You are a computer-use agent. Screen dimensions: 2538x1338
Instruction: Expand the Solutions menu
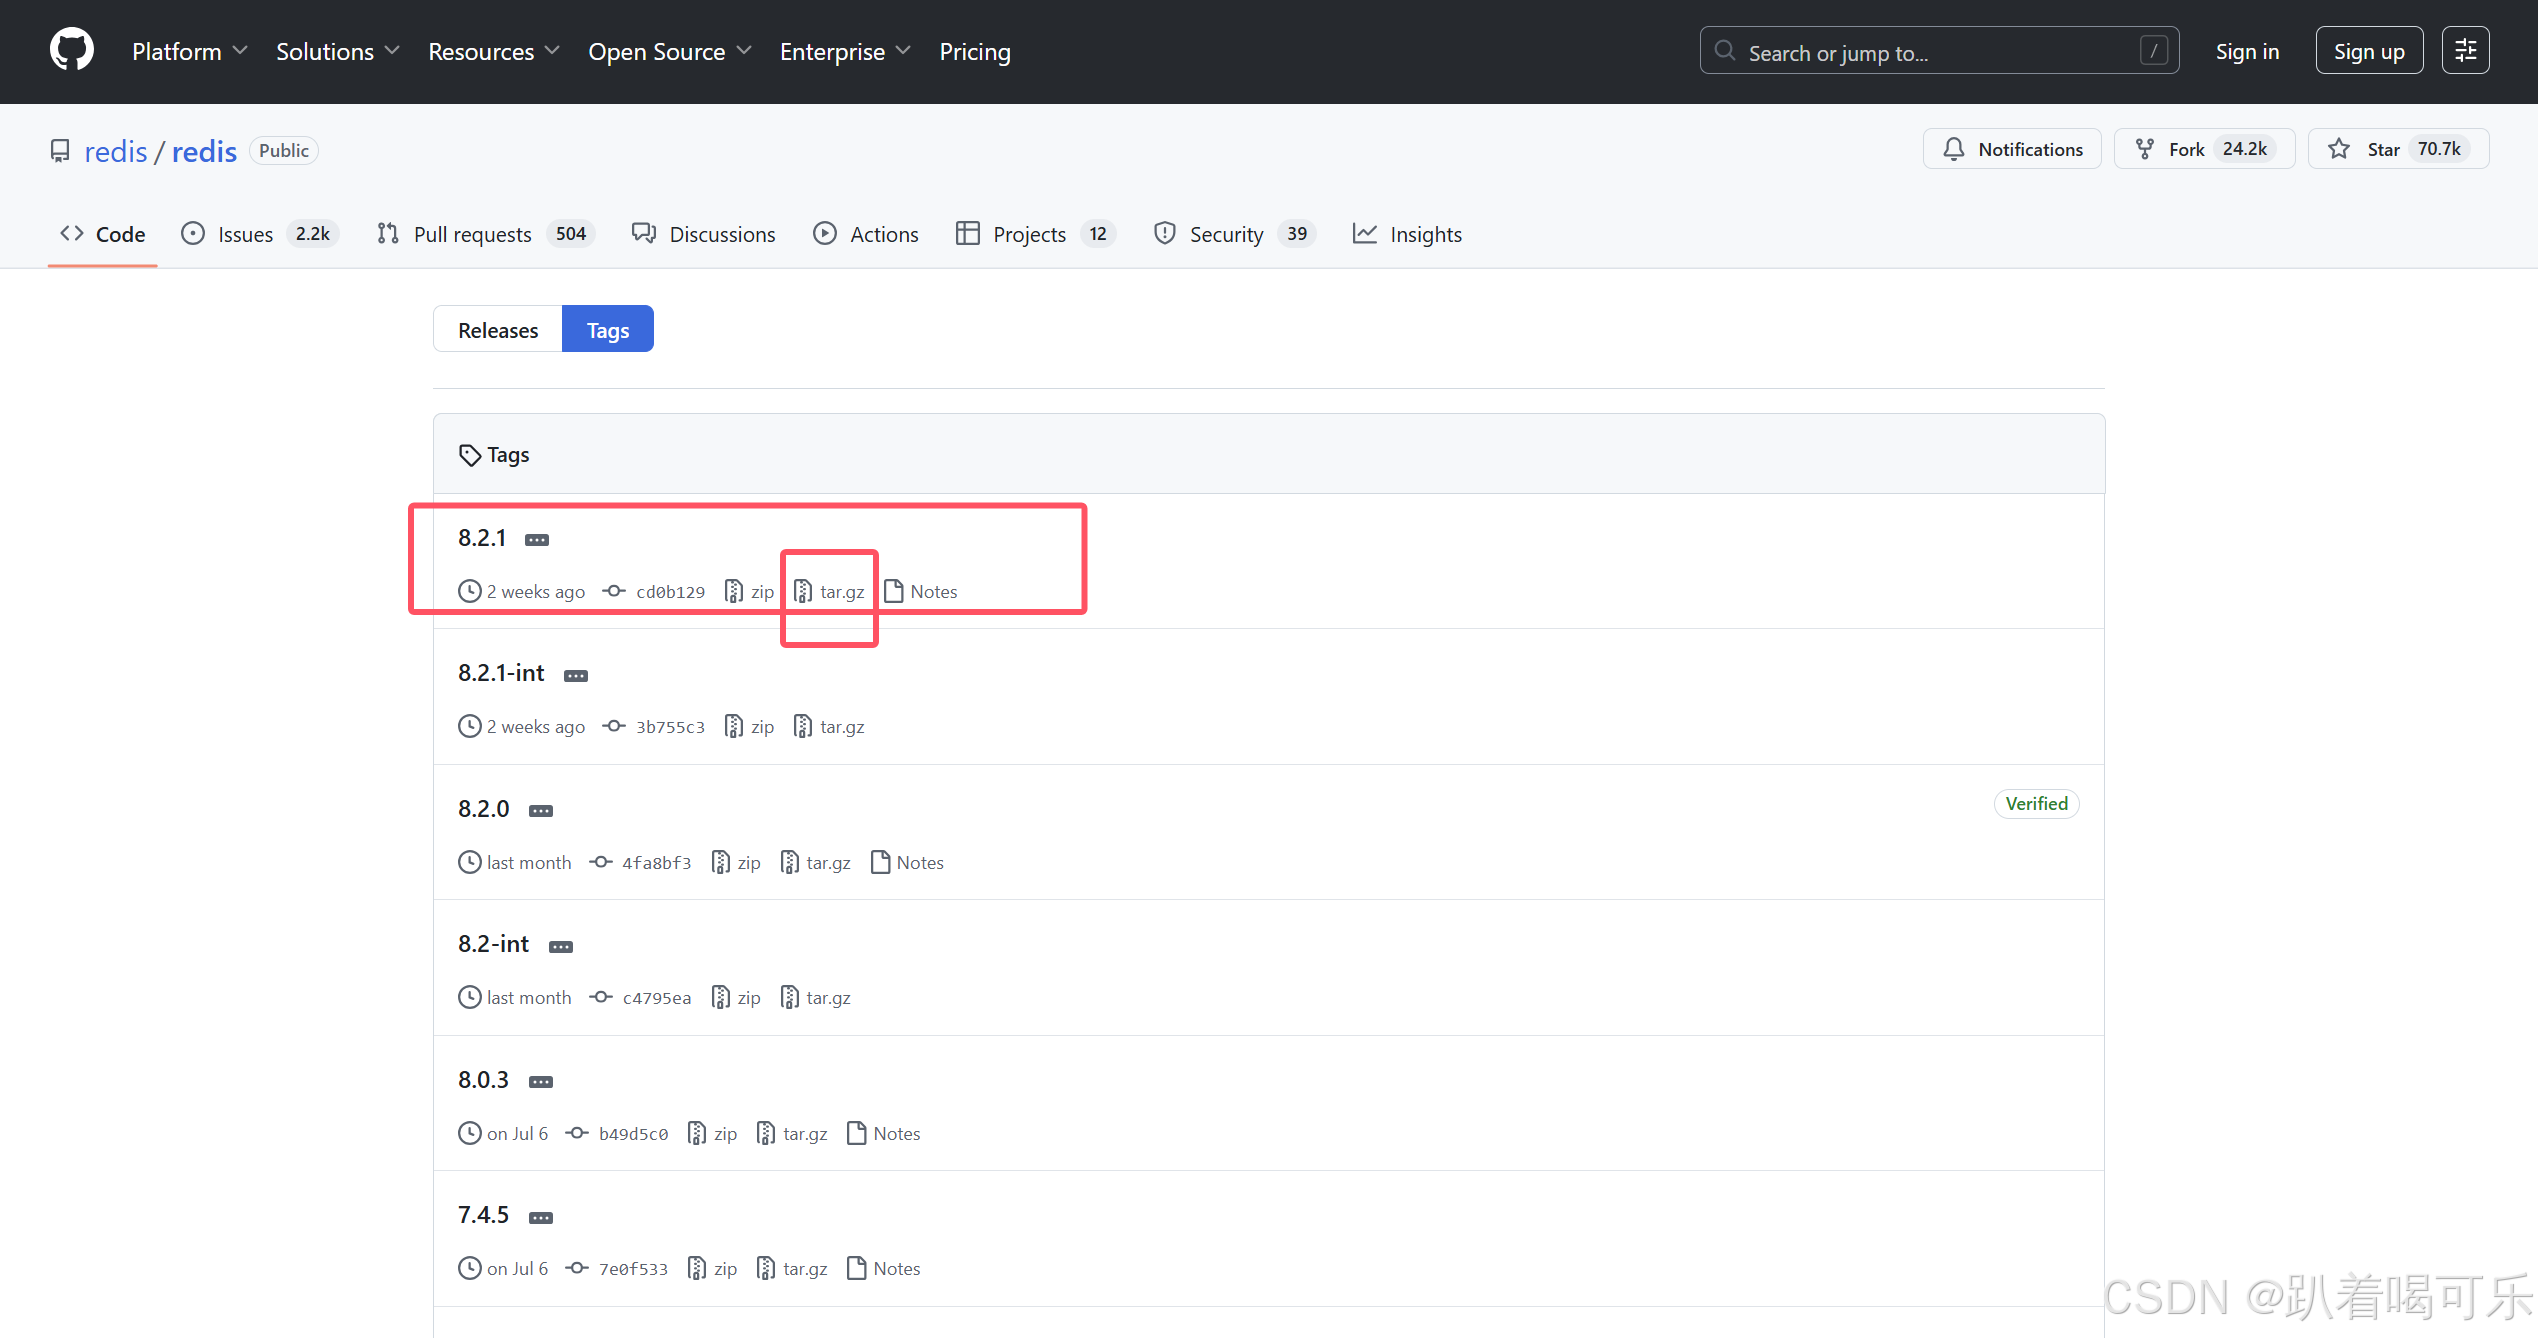coord(338,52)
